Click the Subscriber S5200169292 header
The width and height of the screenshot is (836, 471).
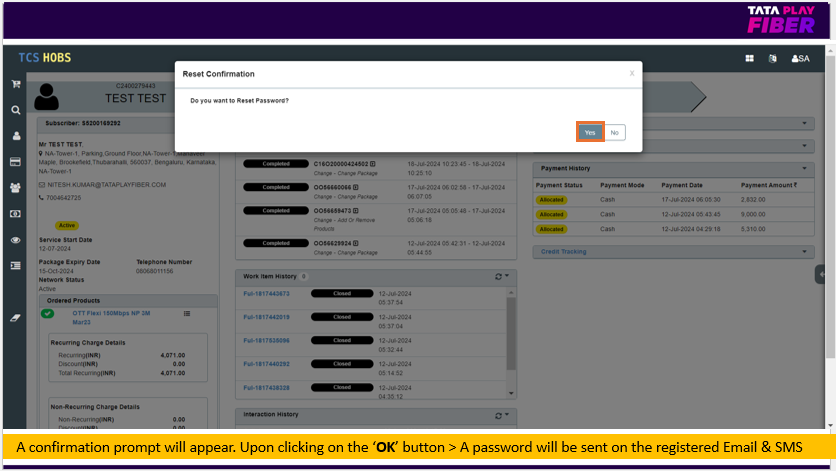pyautogui.click(x=83, y=123)
